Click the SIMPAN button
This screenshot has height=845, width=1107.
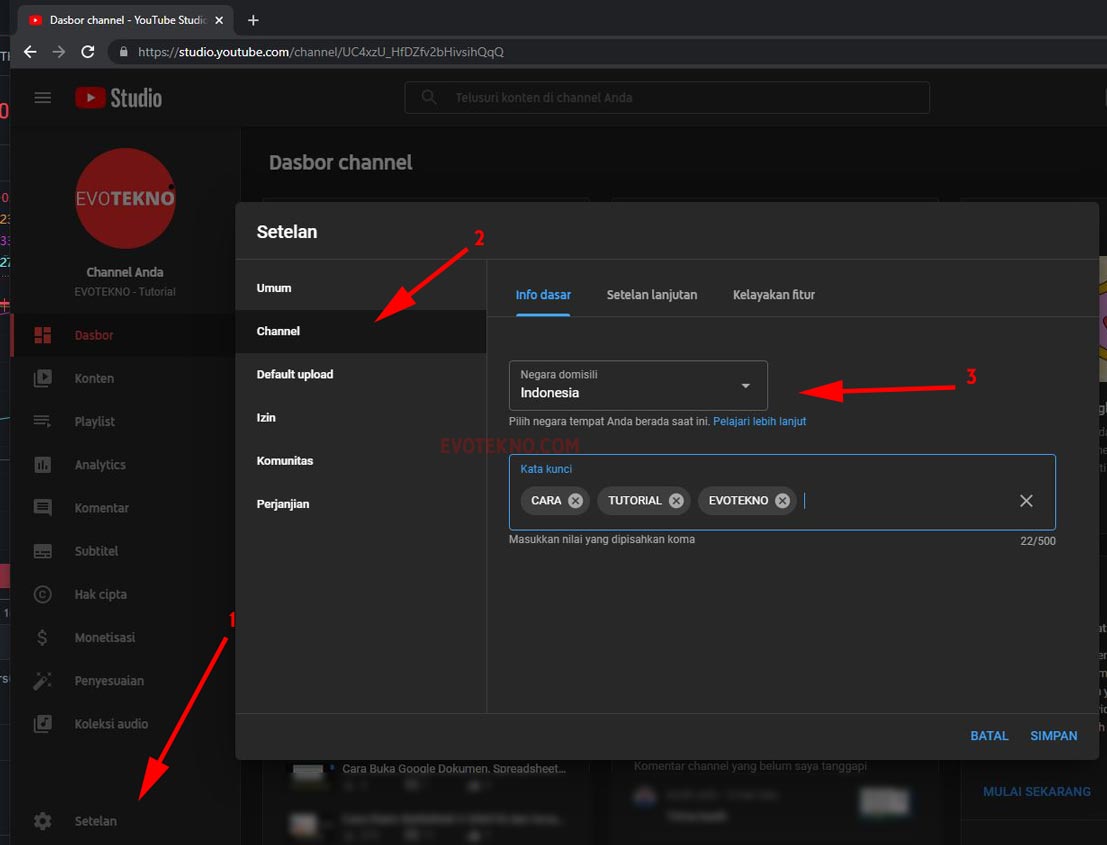pyautogui.click(x=1053, y=736)
